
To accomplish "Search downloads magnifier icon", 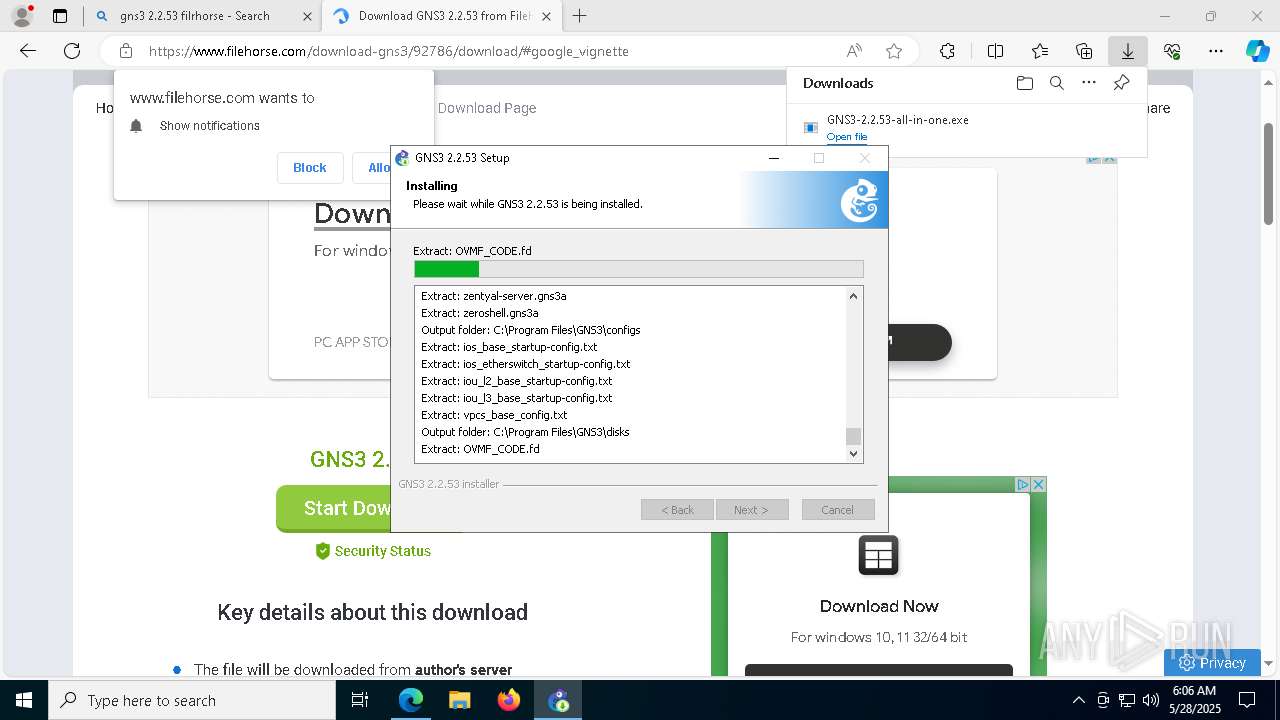I will [x=1056, y=83].
